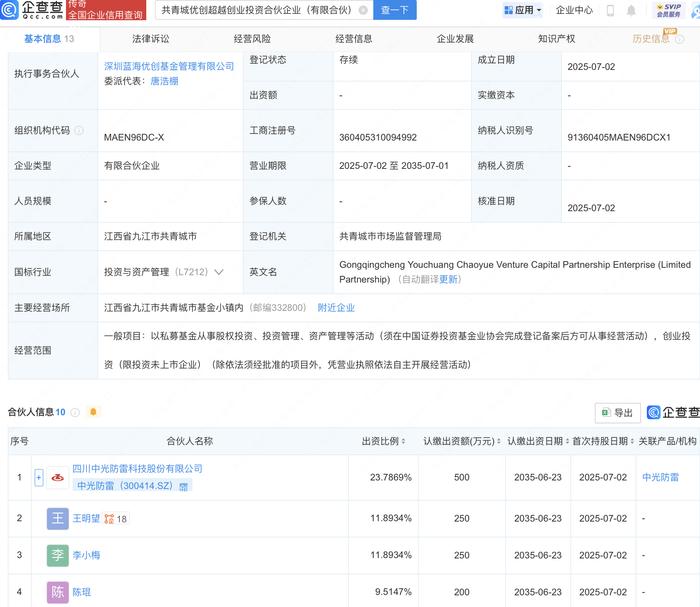
Task: Clear the search box with the X icon
Action: click(363, 10)
